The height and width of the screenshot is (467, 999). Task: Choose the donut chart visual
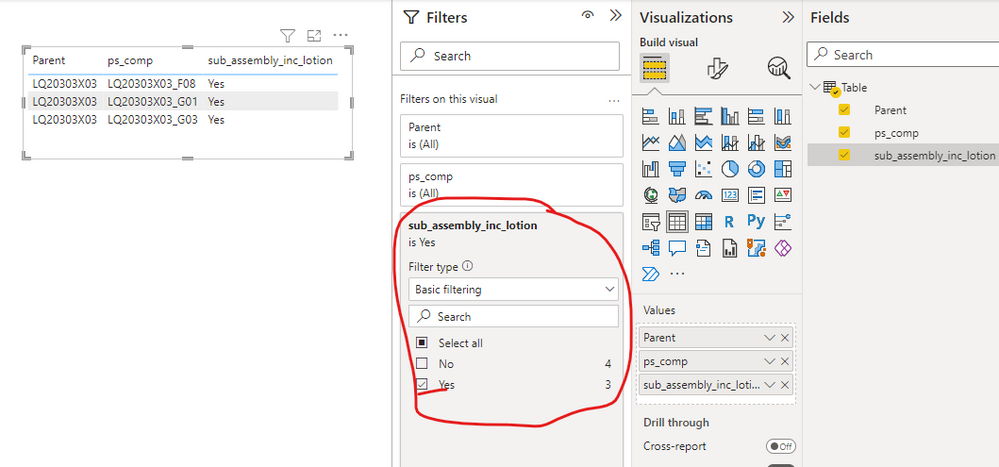tap(756, 169)
